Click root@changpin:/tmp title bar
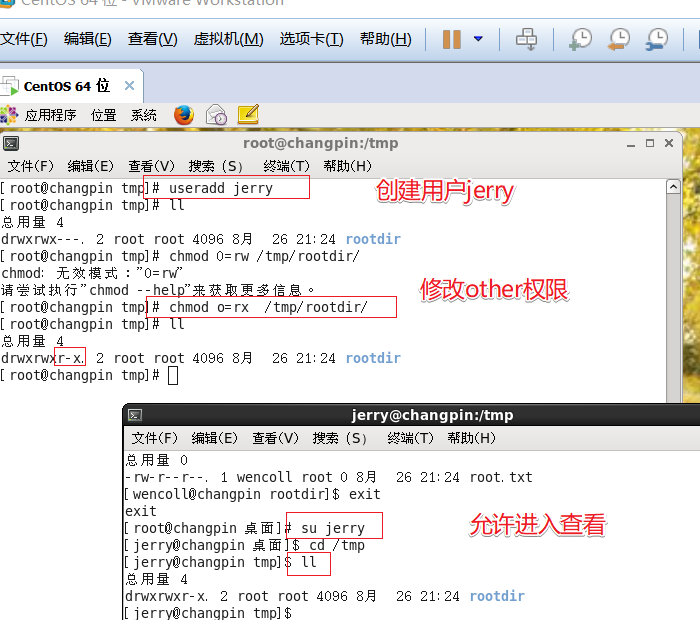 pos(321,143)
